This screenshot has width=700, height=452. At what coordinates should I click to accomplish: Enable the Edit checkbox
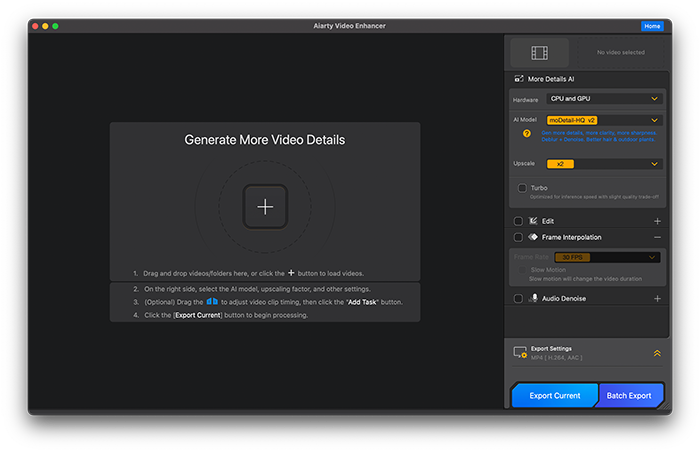518,221
